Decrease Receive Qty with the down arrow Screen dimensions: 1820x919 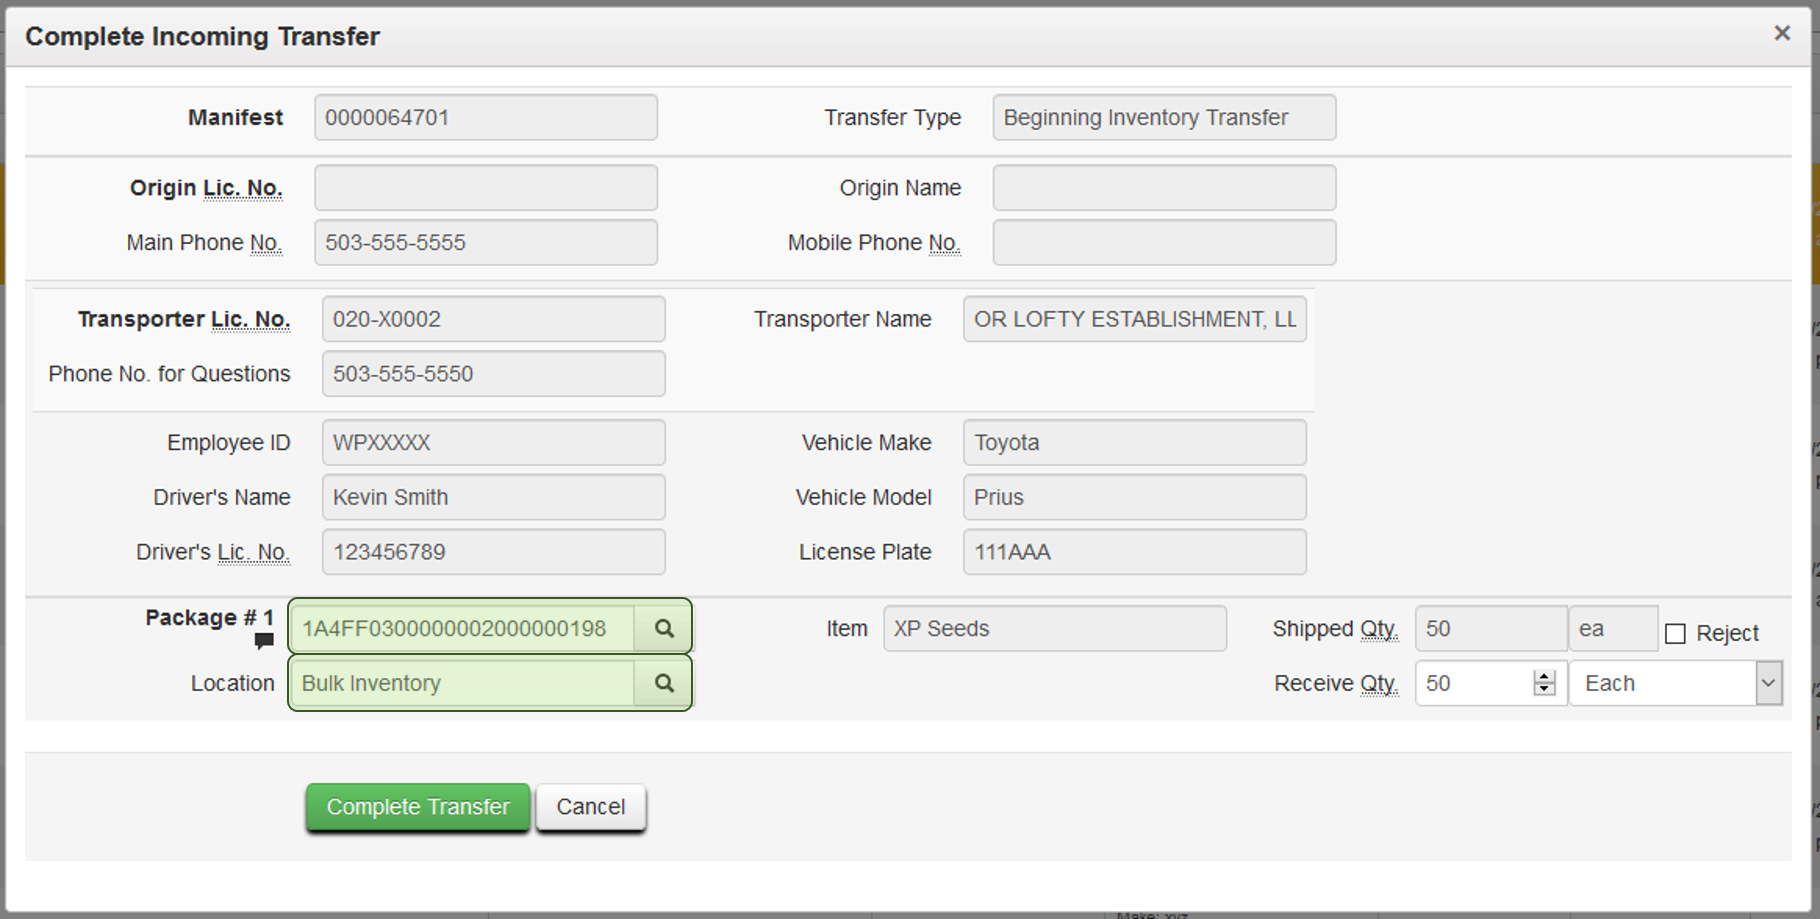coord(1544,690)
